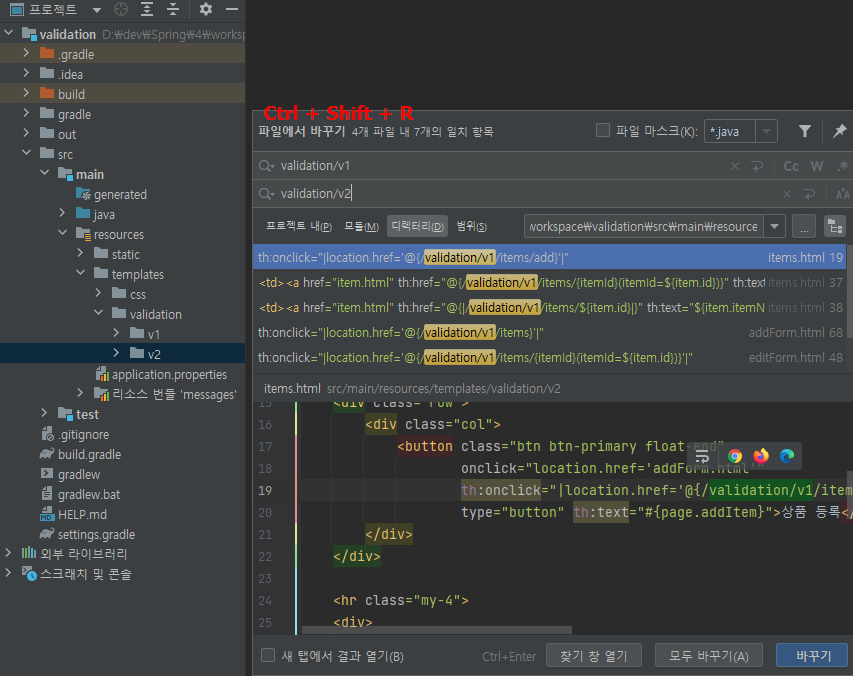
Task: Select the generated folder
Action: tap(112, 194)
